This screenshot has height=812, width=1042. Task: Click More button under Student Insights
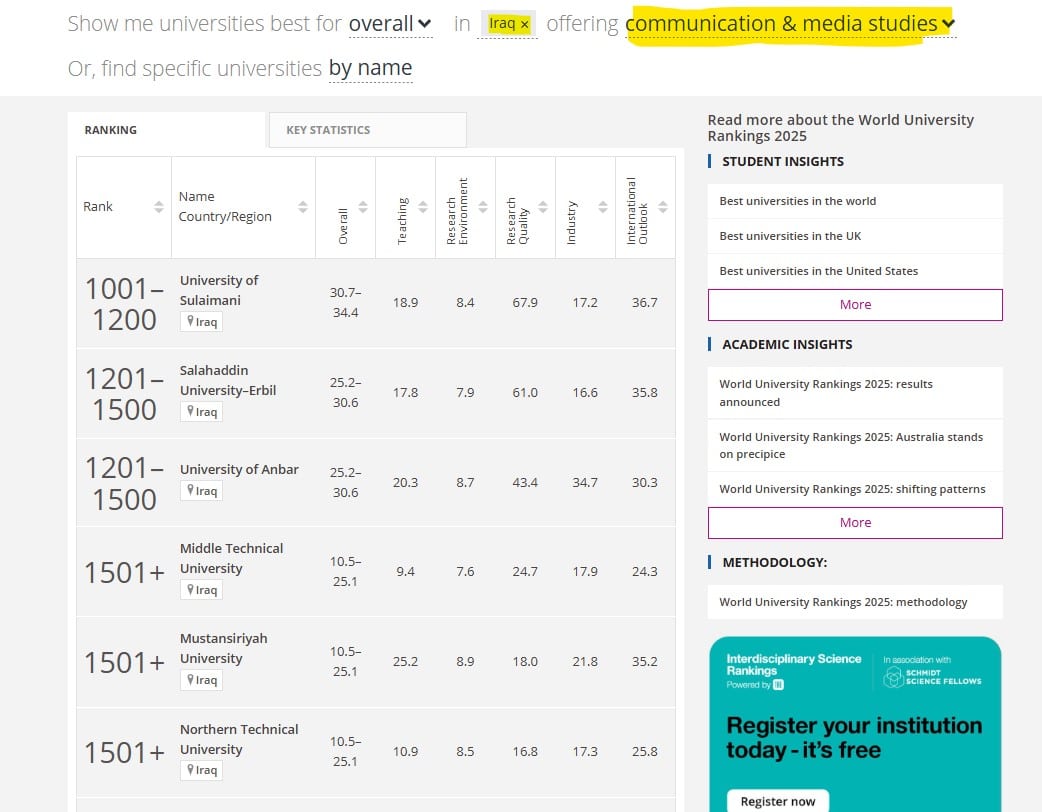click(x=855, y=305)
